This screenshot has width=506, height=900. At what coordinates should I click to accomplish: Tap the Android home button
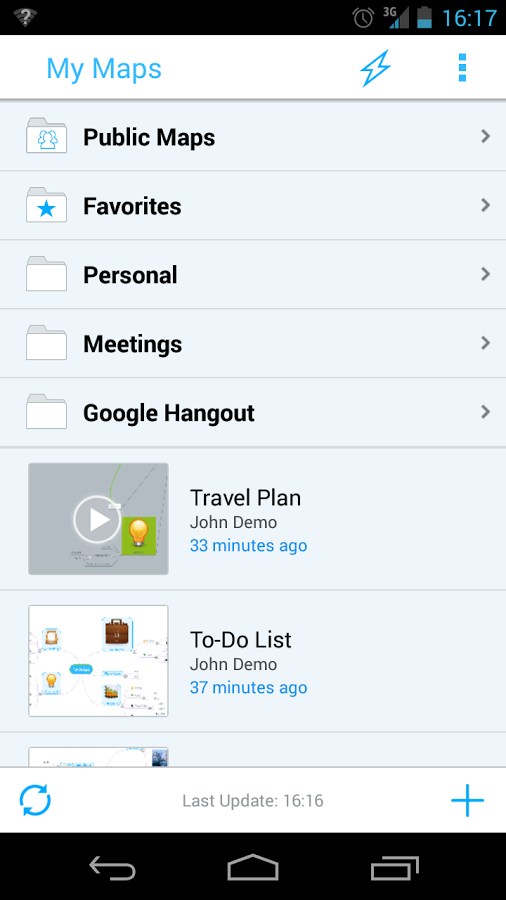coord(253,867)
